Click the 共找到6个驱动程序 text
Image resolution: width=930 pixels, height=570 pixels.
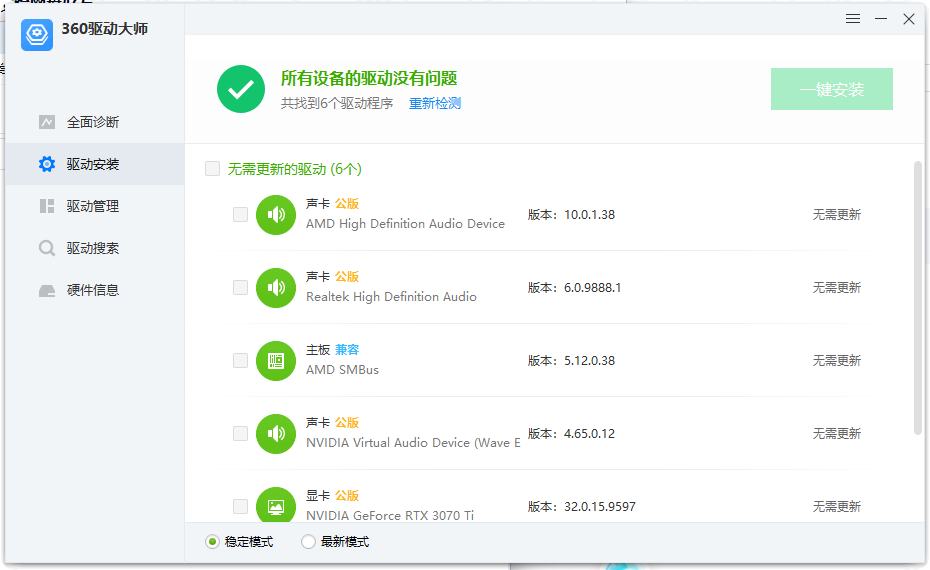[336, 103]
